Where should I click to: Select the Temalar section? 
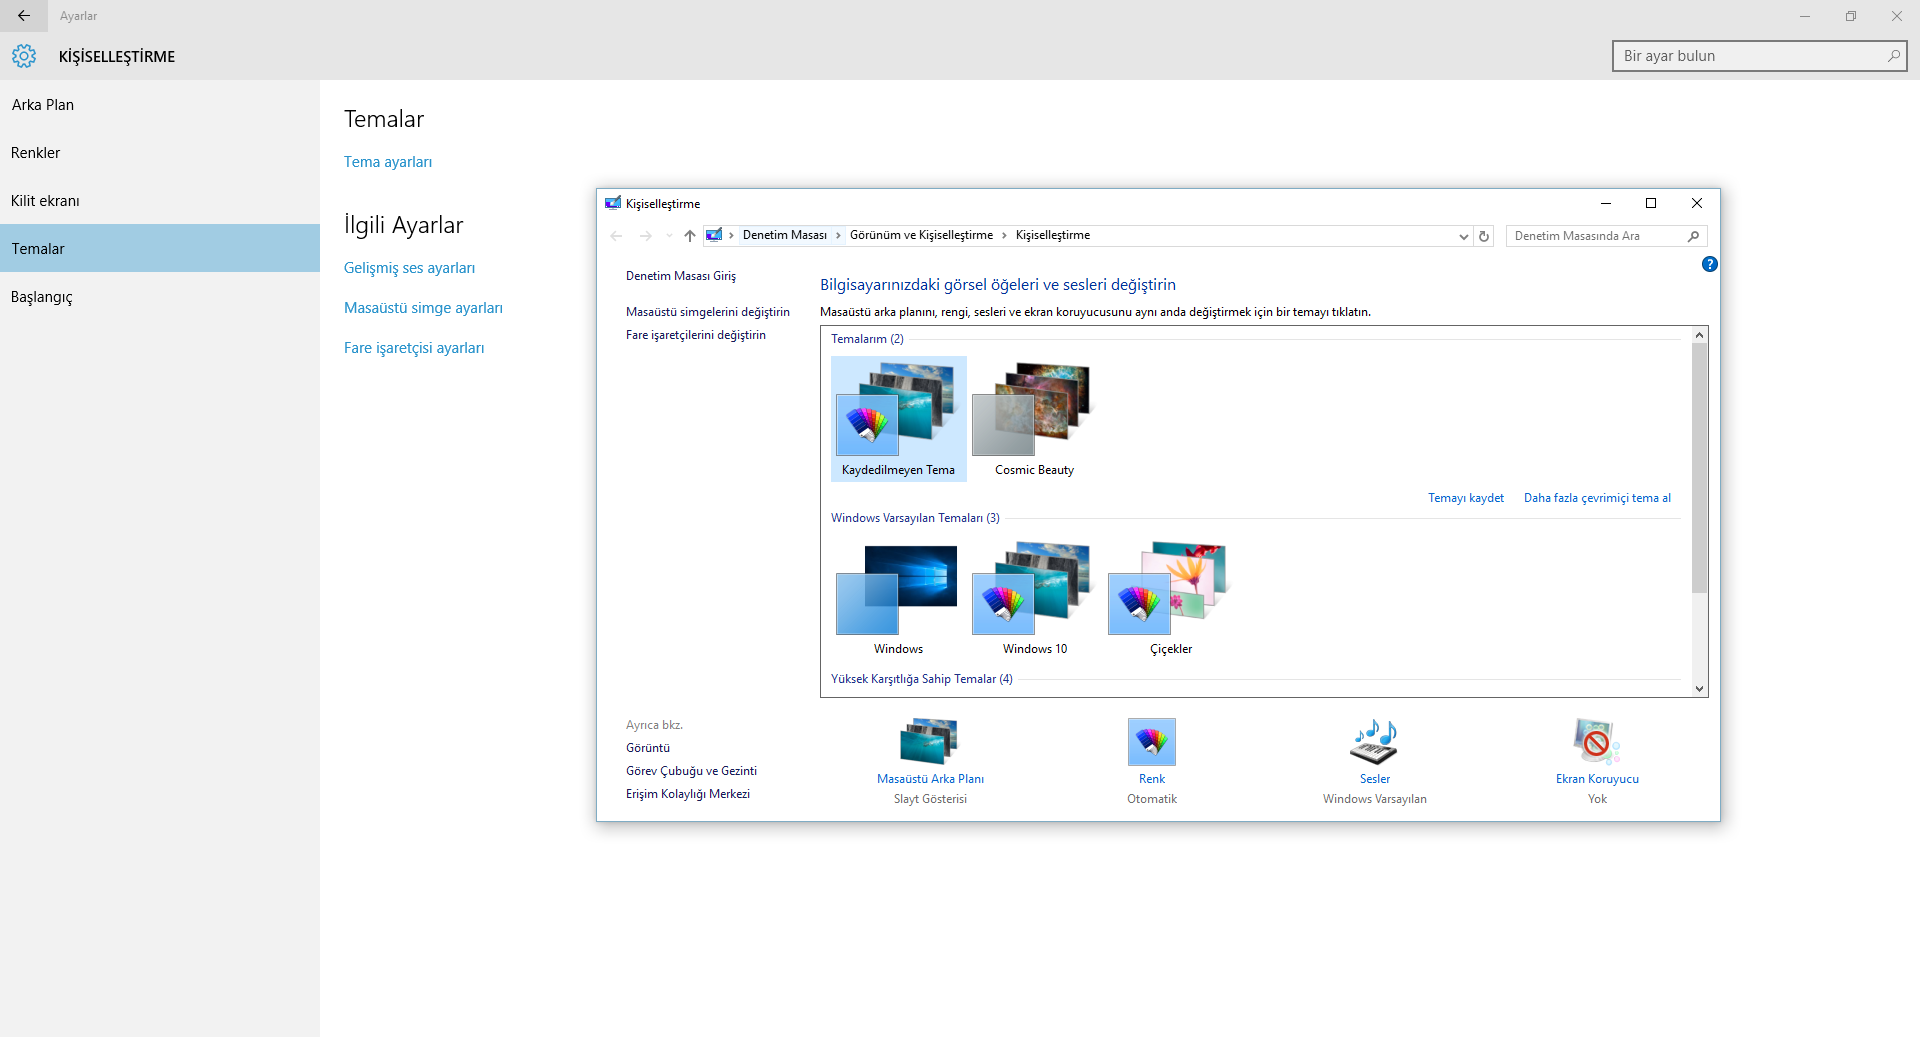160,249
